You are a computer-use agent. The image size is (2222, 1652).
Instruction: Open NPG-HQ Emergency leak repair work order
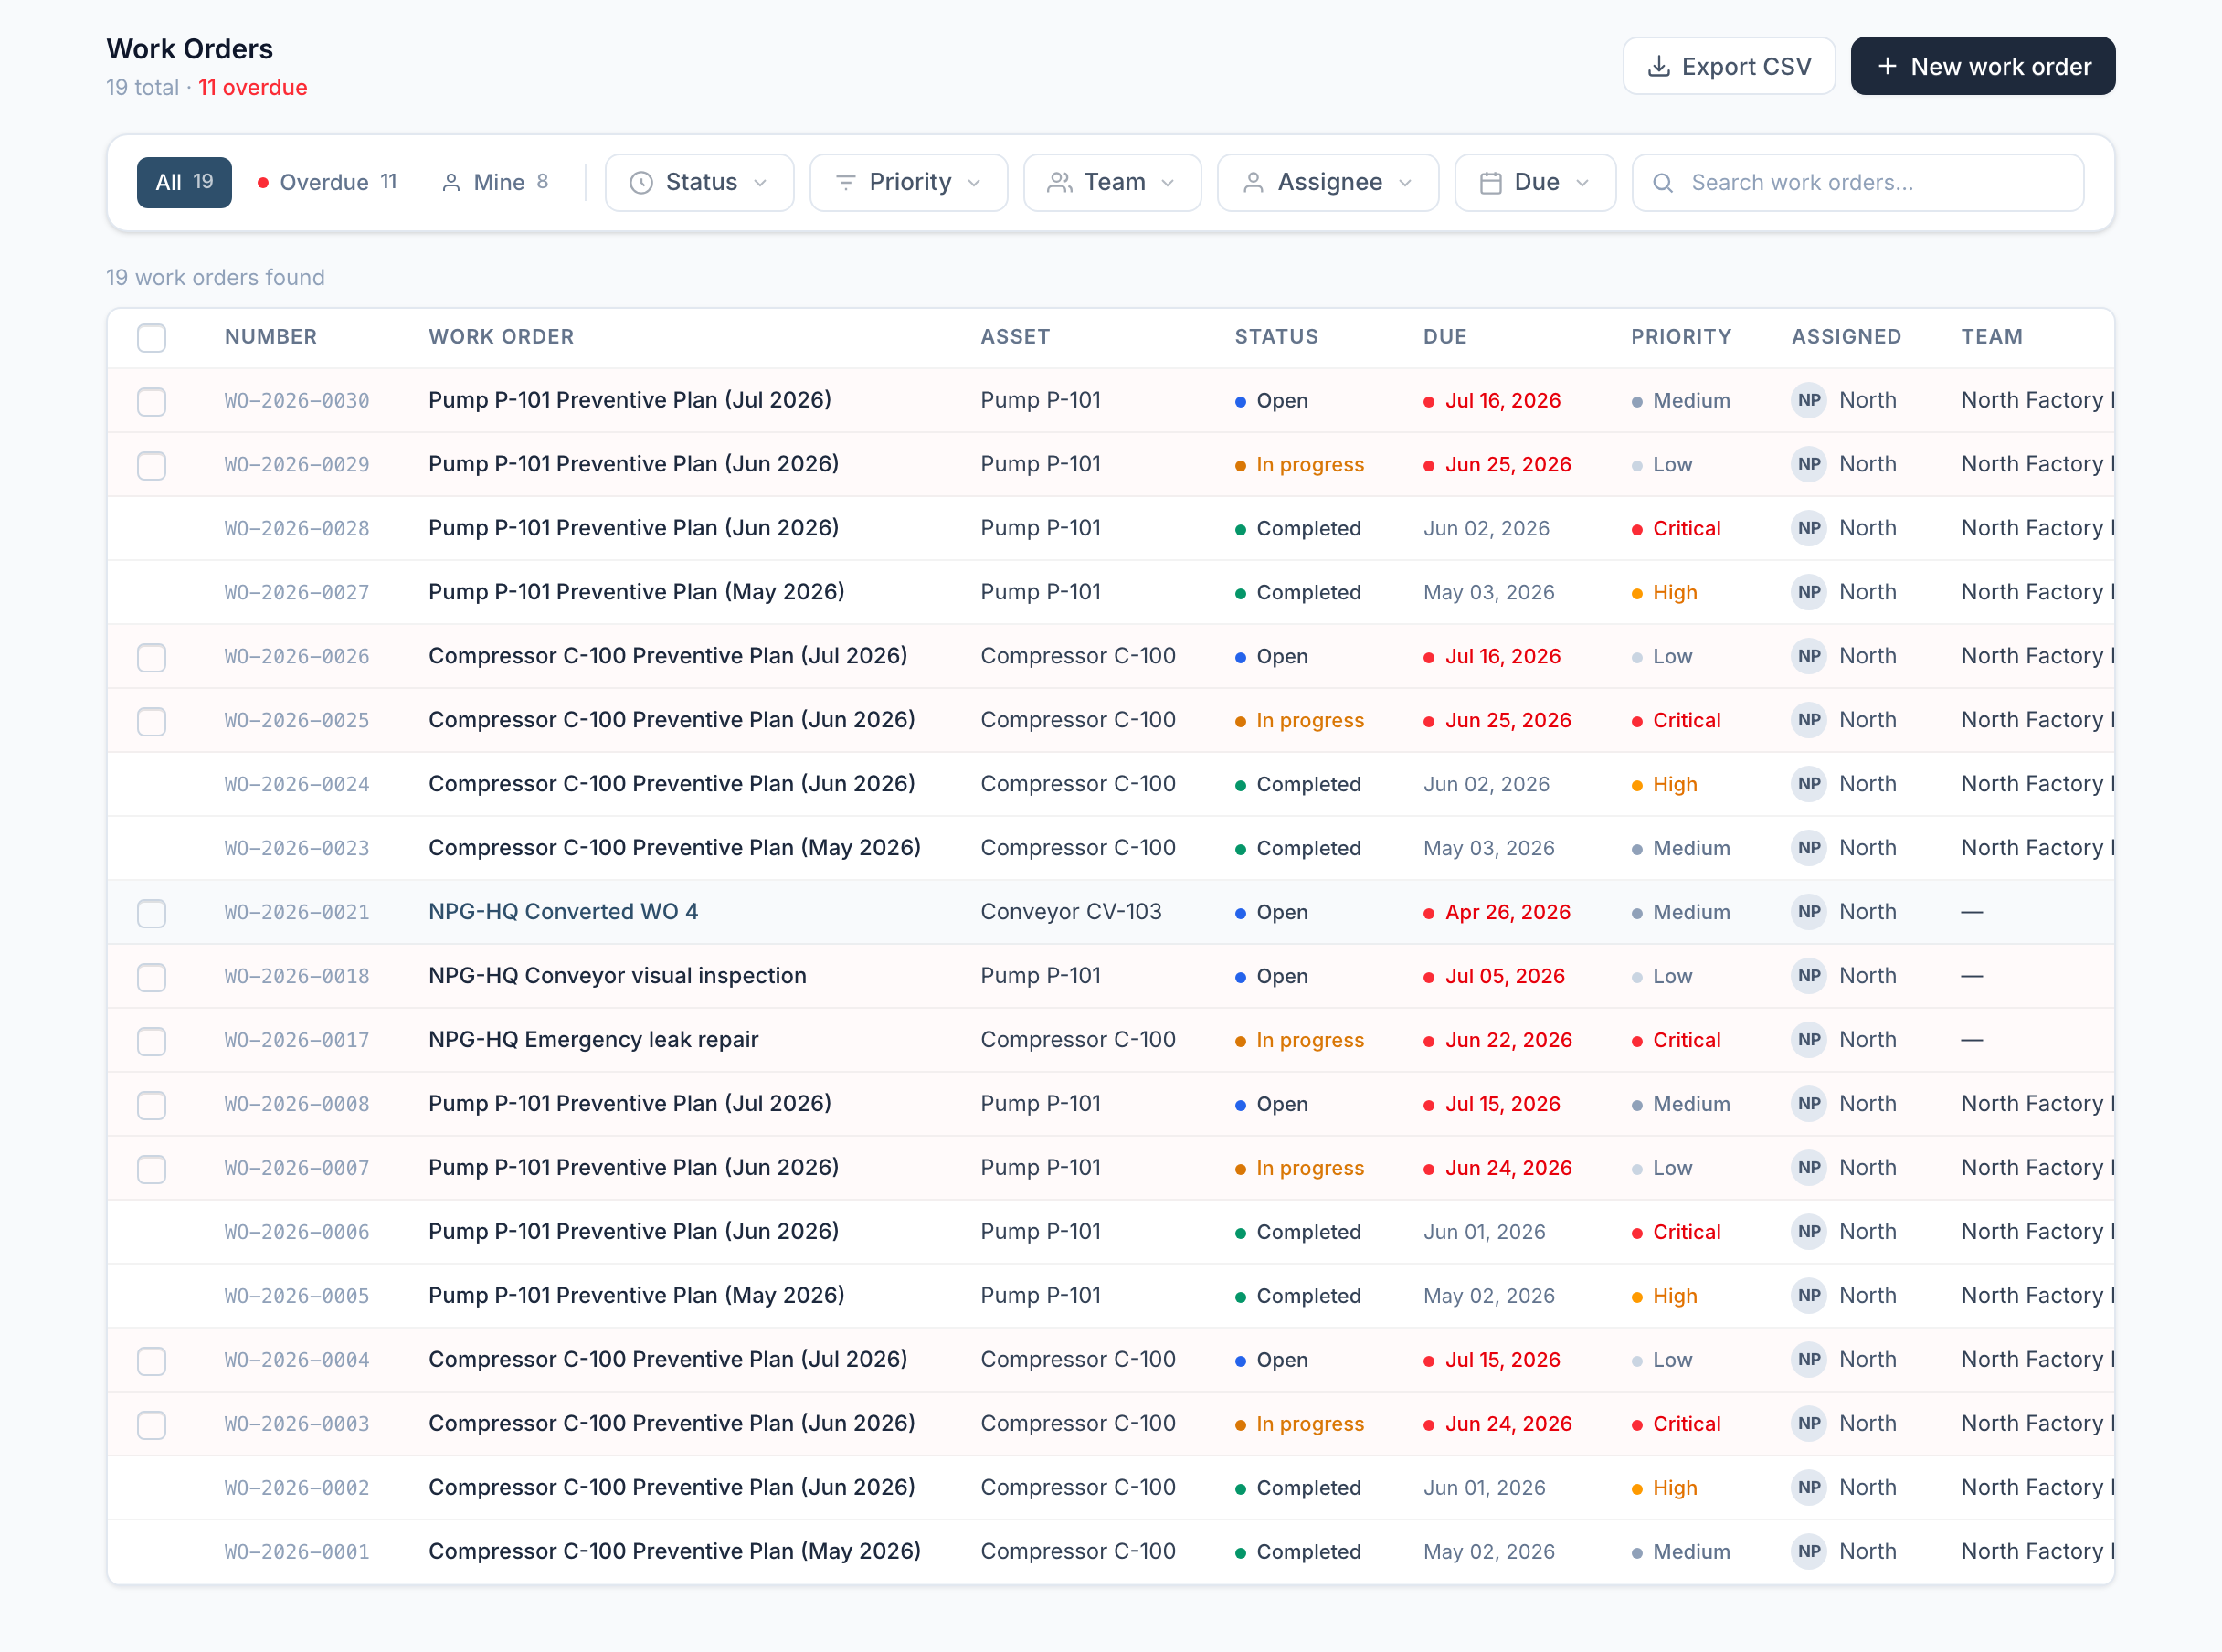point(593,1040)
